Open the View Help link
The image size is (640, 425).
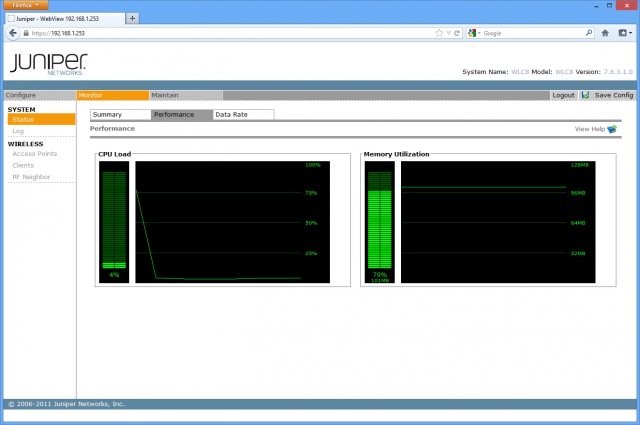(590, 129)
